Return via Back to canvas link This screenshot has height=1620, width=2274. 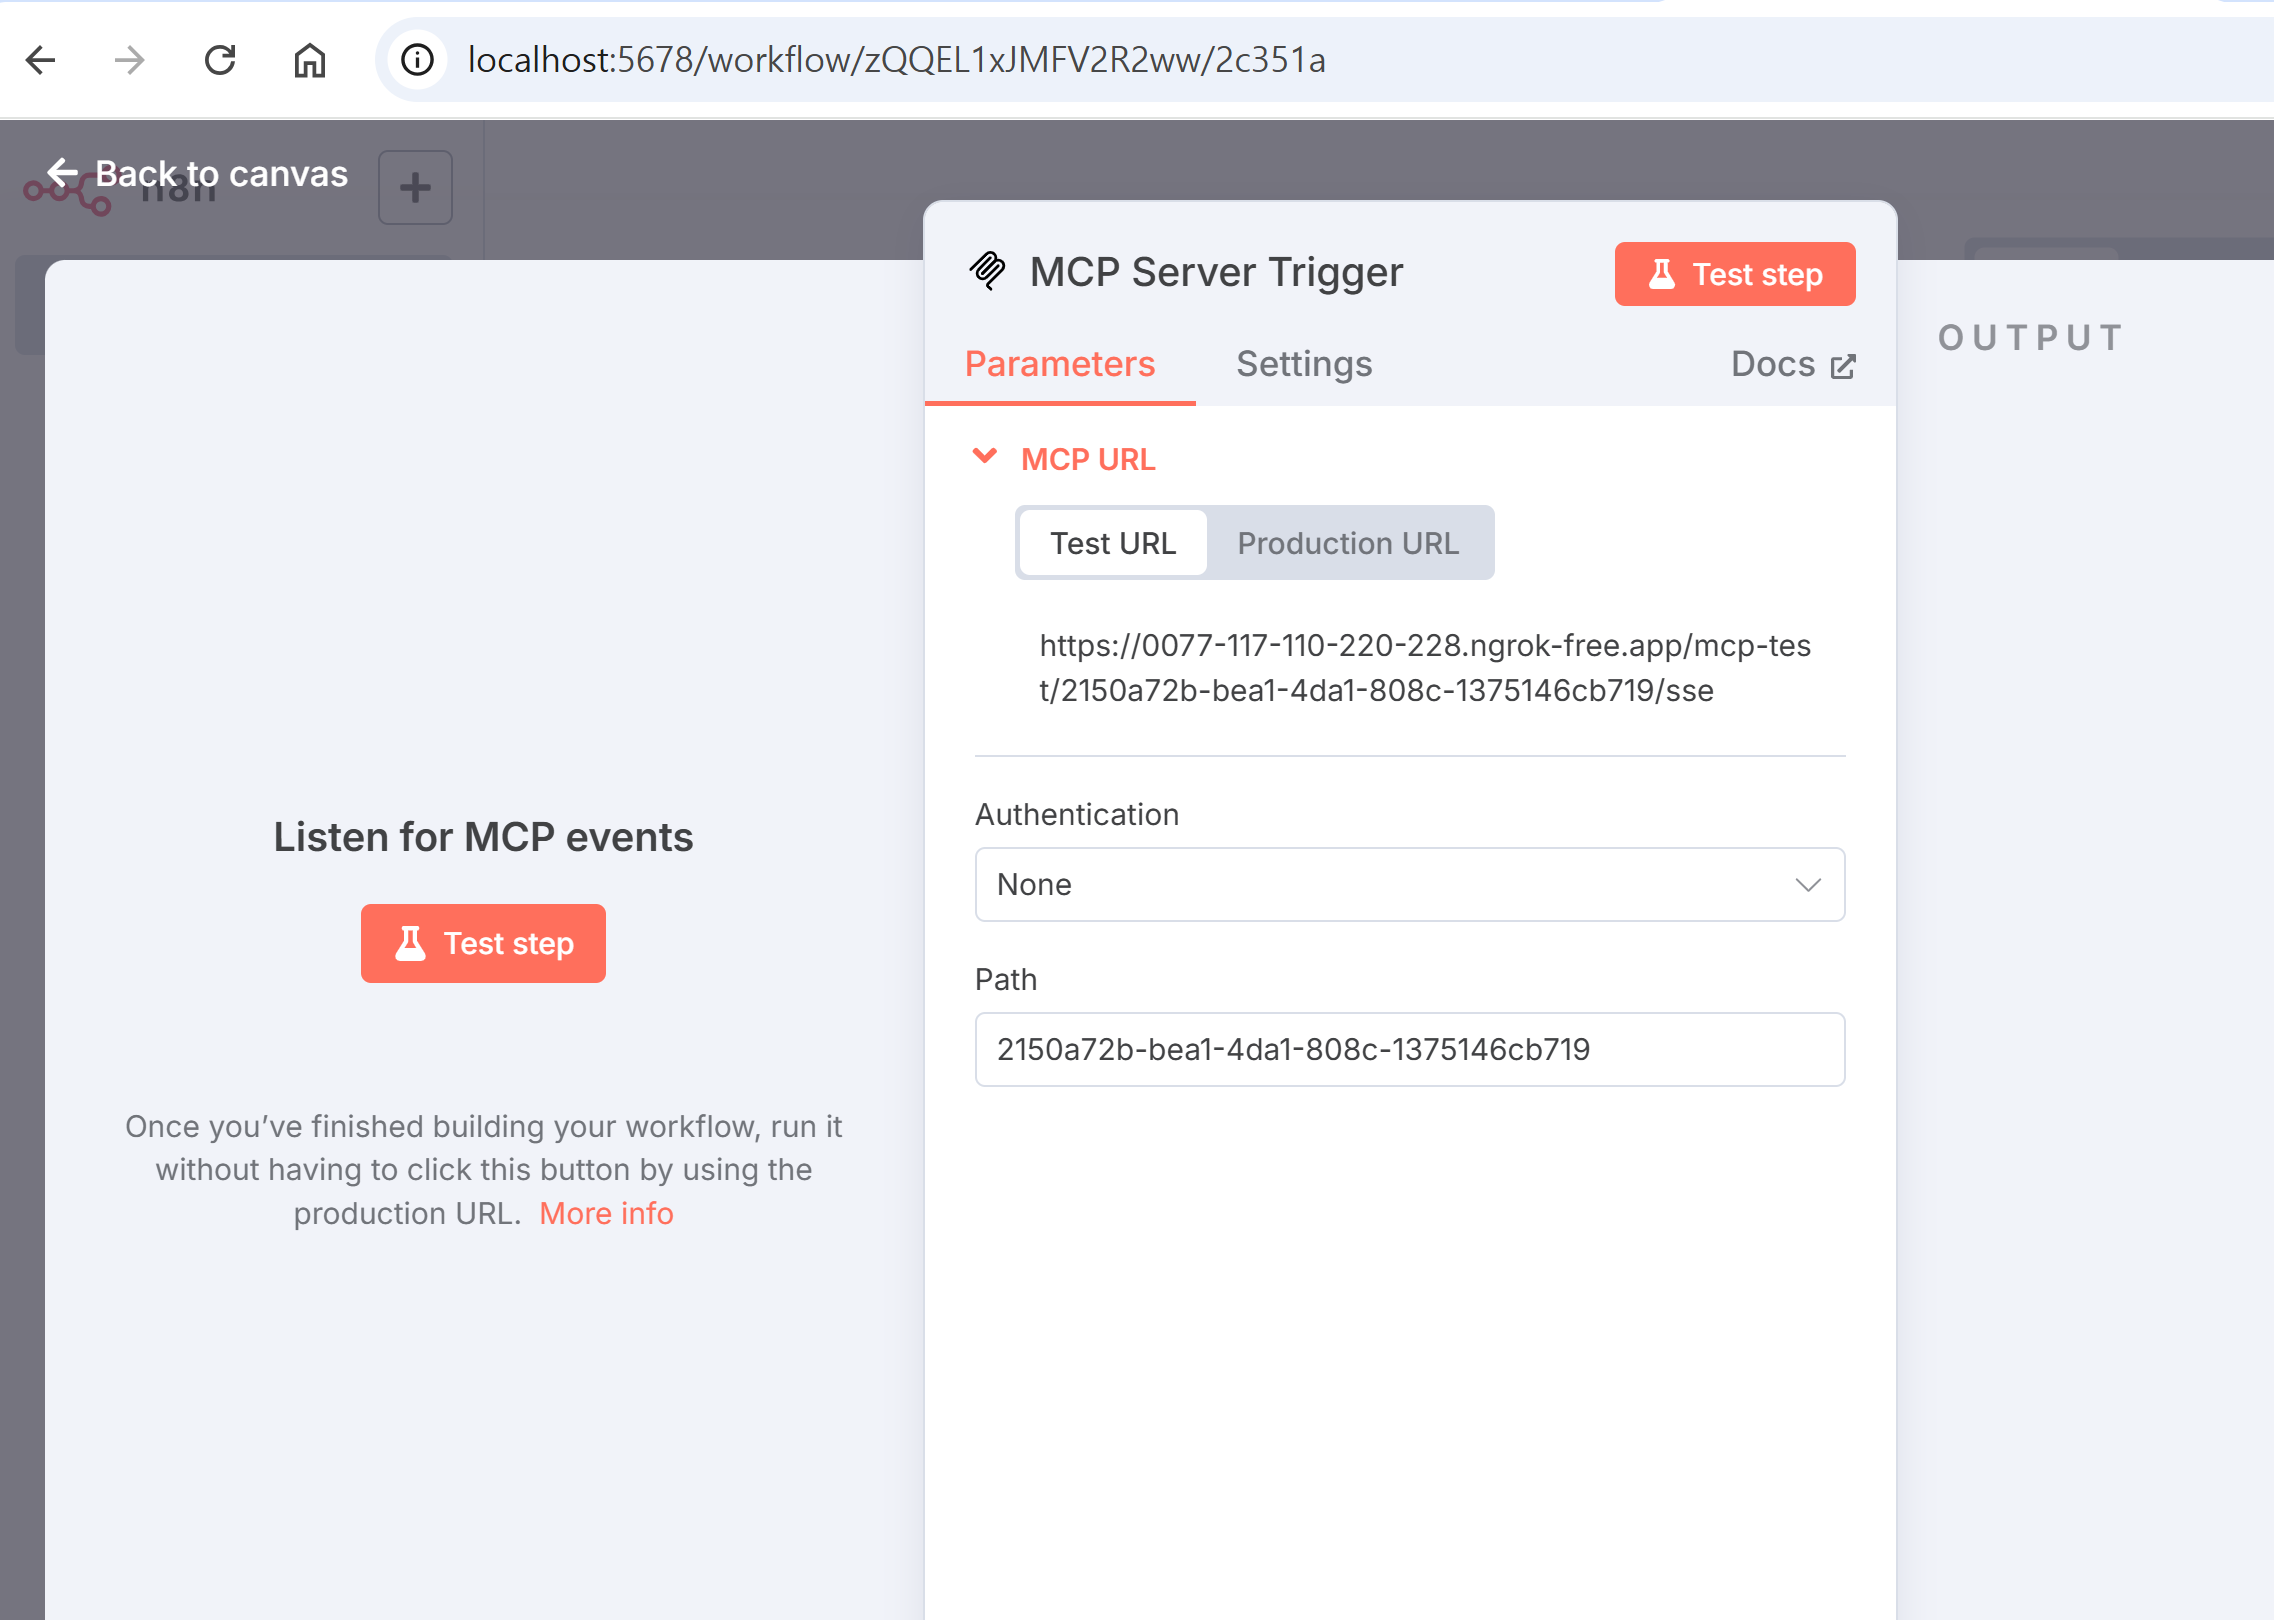[199, 174]
